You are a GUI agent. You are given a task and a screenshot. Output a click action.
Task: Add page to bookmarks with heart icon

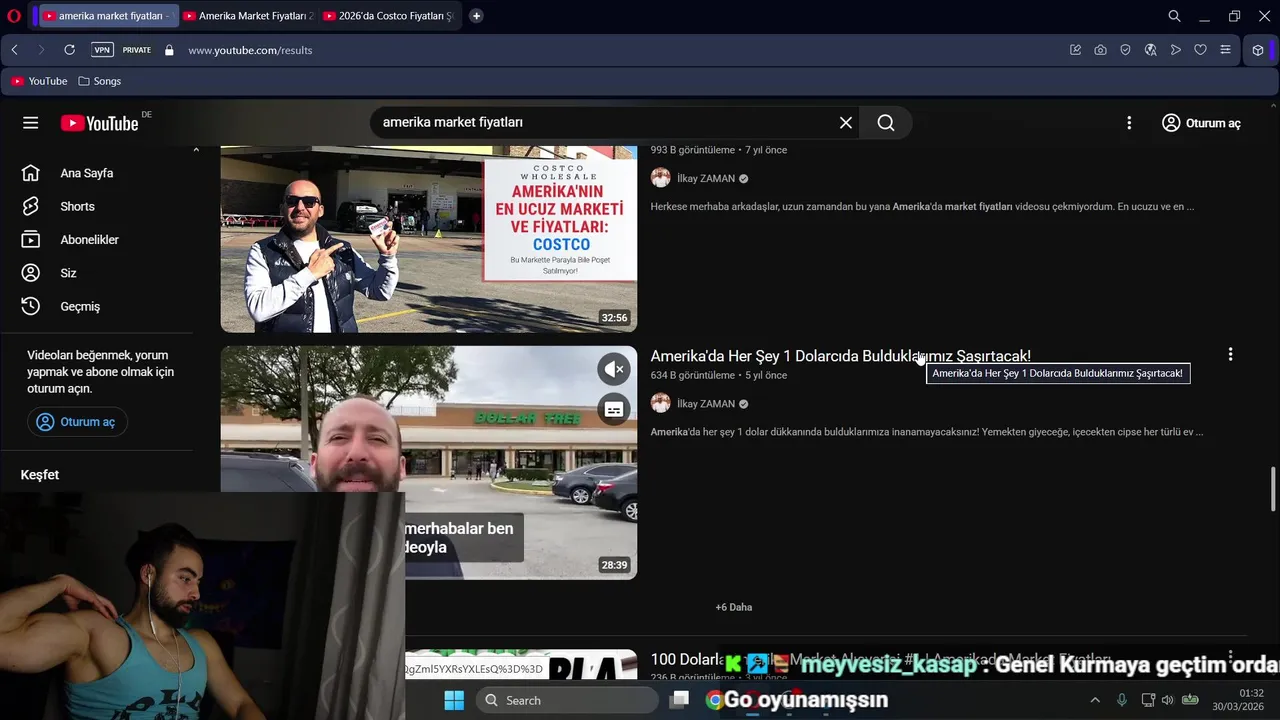click(x=1200, y=50)
